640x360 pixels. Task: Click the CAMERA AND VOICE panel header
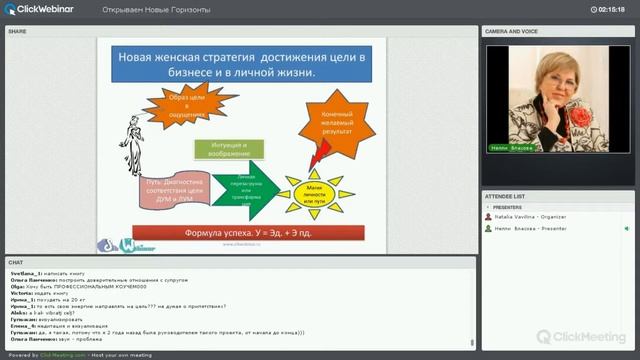(x=558, y=31)
